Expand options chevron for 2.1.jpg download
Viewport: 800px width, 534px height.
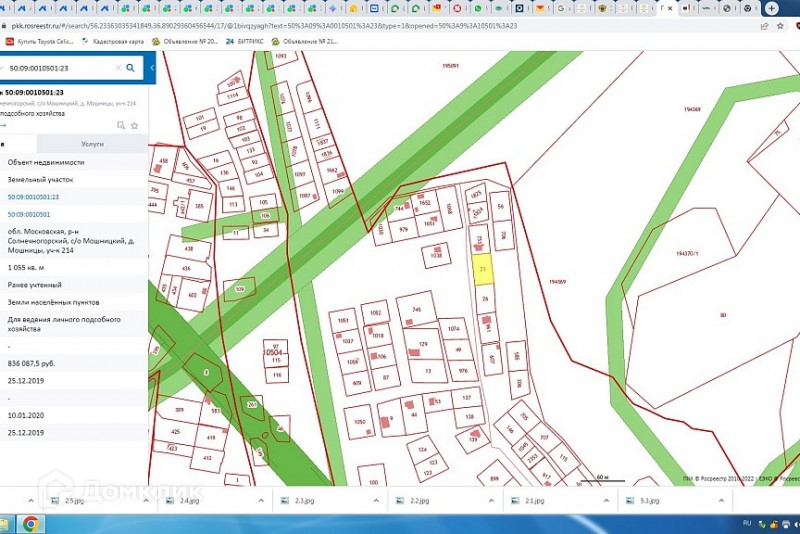606,501
